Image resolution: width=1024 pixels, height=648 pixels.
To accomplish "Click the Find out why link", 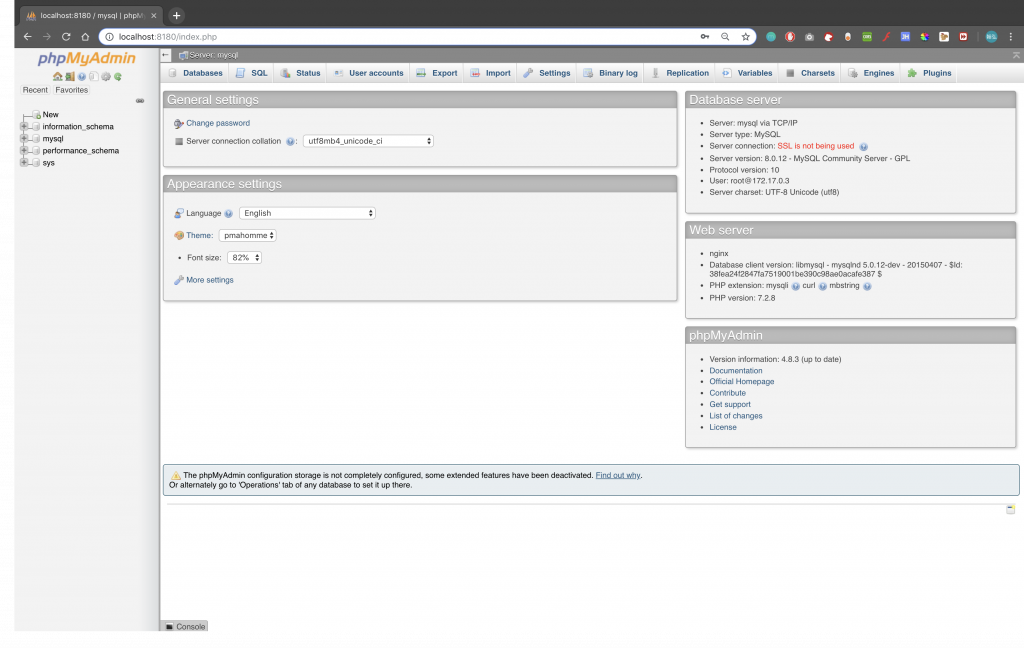I will coord(618,476).
